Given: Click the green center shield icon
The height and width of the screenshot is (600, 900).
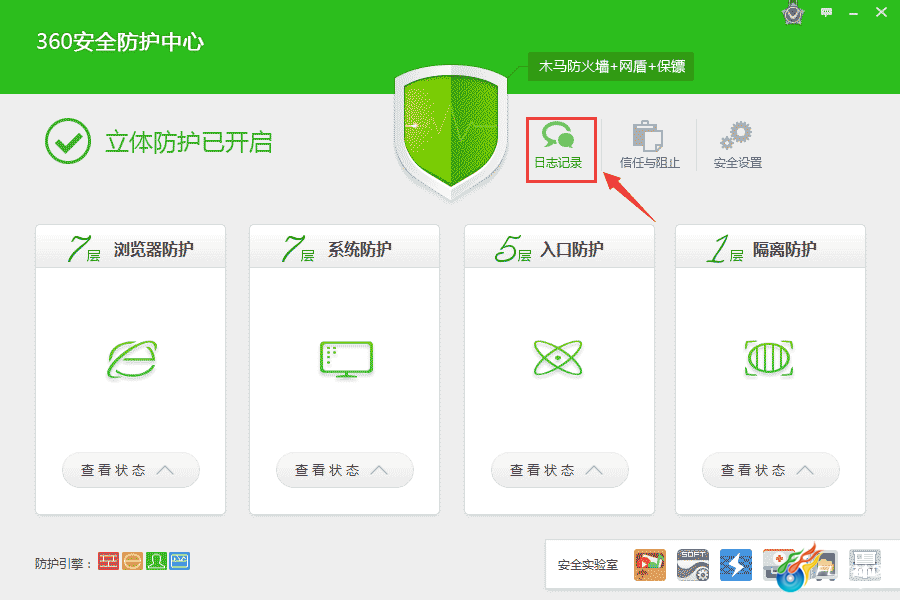Looking at the screenshot, I should pos(451,133).
